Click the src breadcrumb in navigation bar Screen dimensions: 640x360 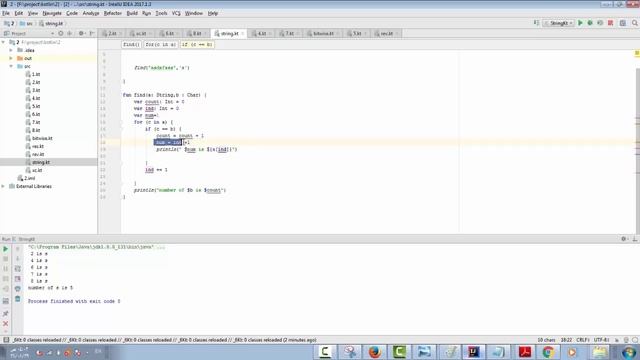pos(27,24)
